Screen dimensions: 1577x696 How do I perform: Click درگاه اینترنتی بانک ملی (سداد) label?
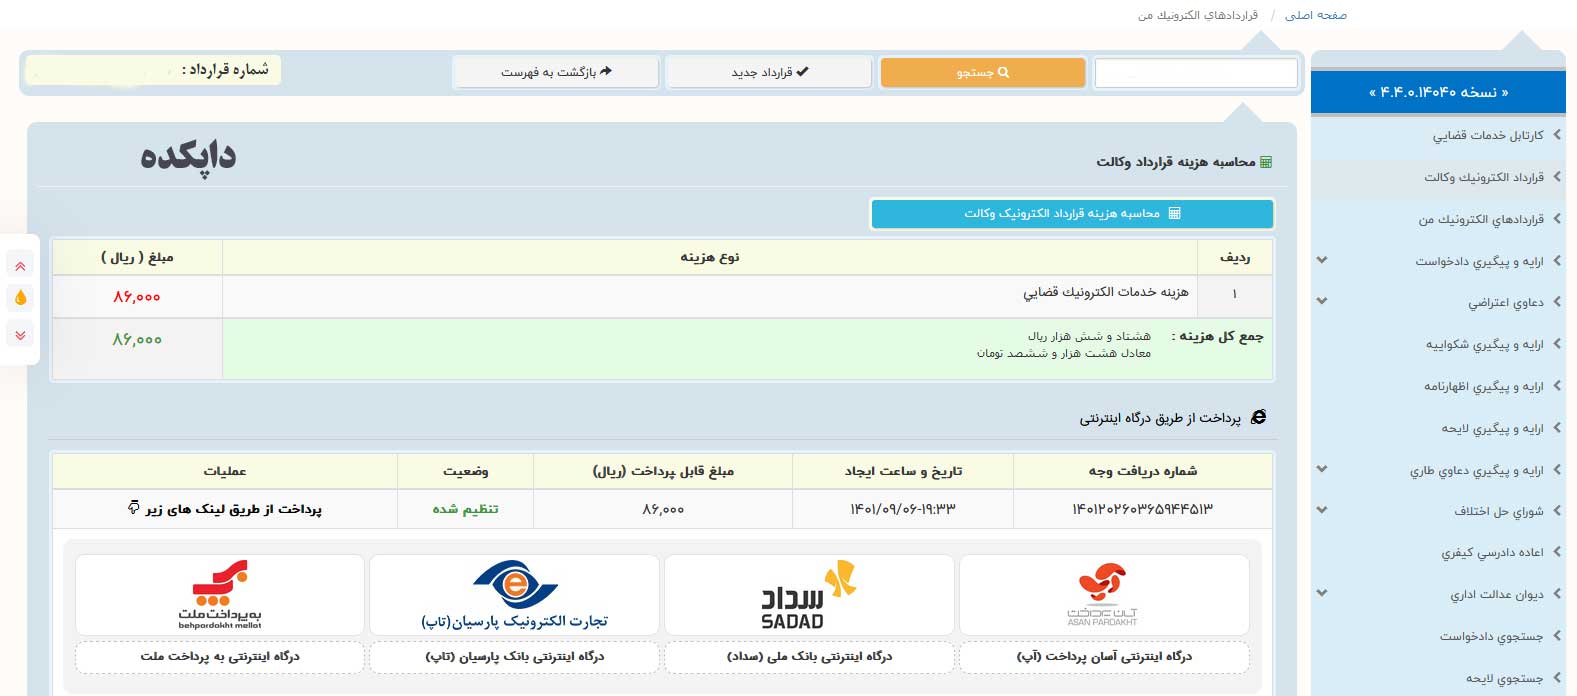click(809, 657)
